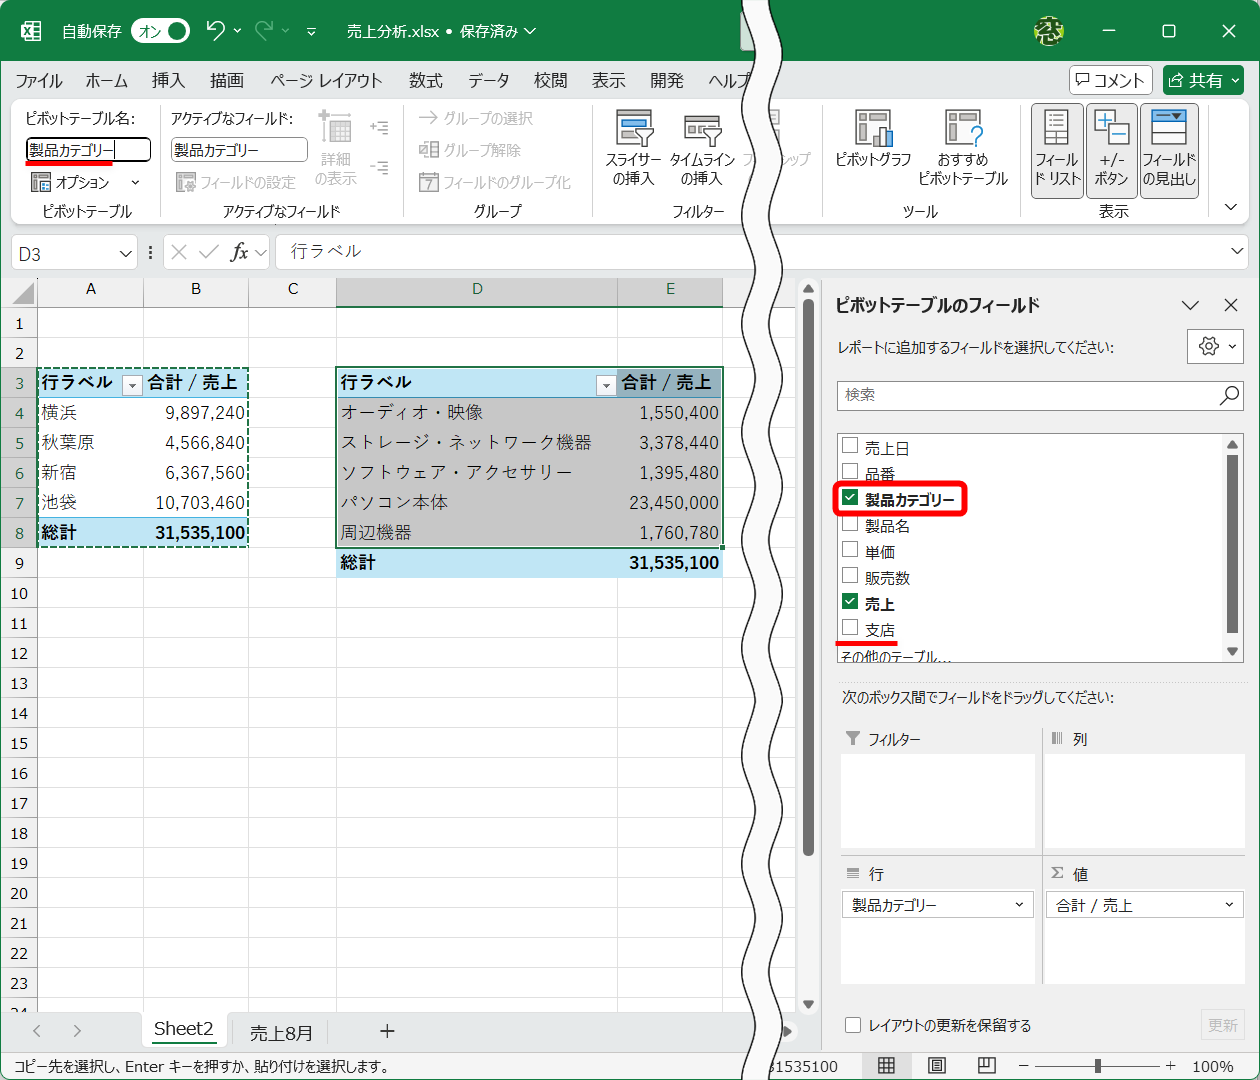Click the ピボットテーブル名 input field
The image size is (1260, 1080).
(88, 150)
